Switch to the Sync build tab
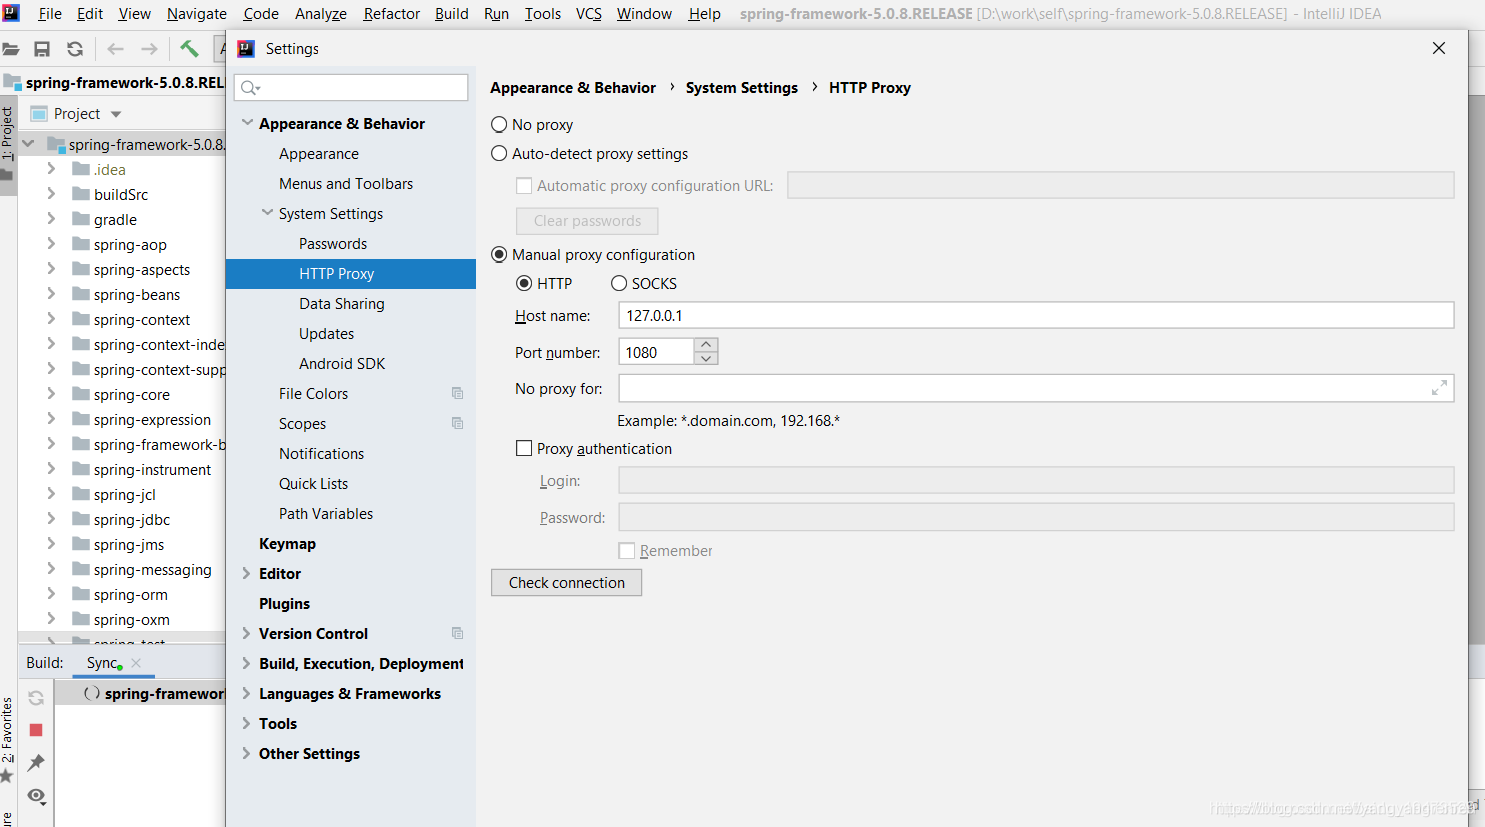The height and width of the screenshot is (827, 1485). [x=102, y=663]
